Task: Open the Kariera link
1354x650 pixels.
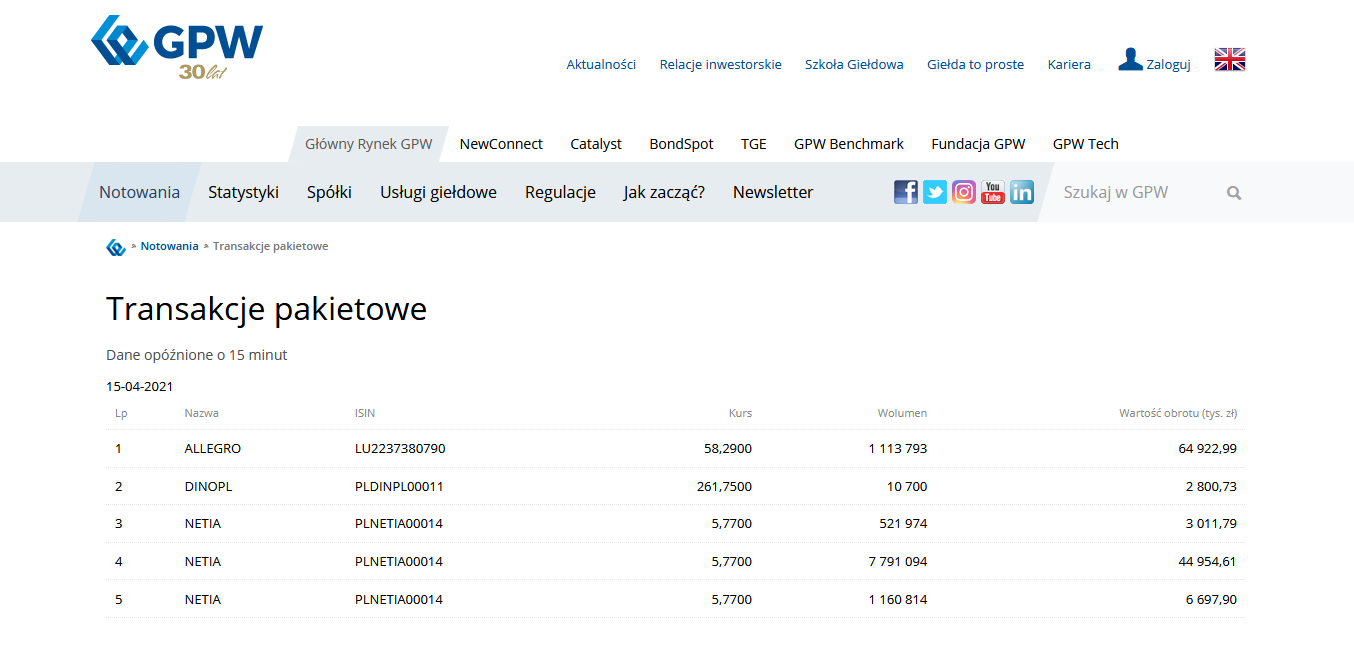Action: click(1069, 64)
